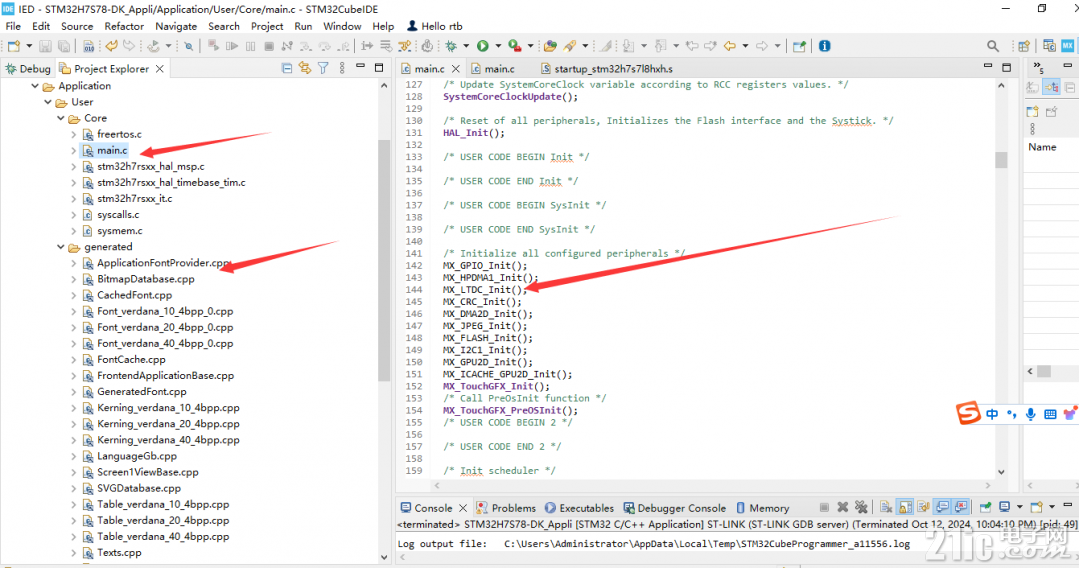Collapse the User folder
Image resolution: width=1079 pixels, height=568 pixels.
[48, 102]
